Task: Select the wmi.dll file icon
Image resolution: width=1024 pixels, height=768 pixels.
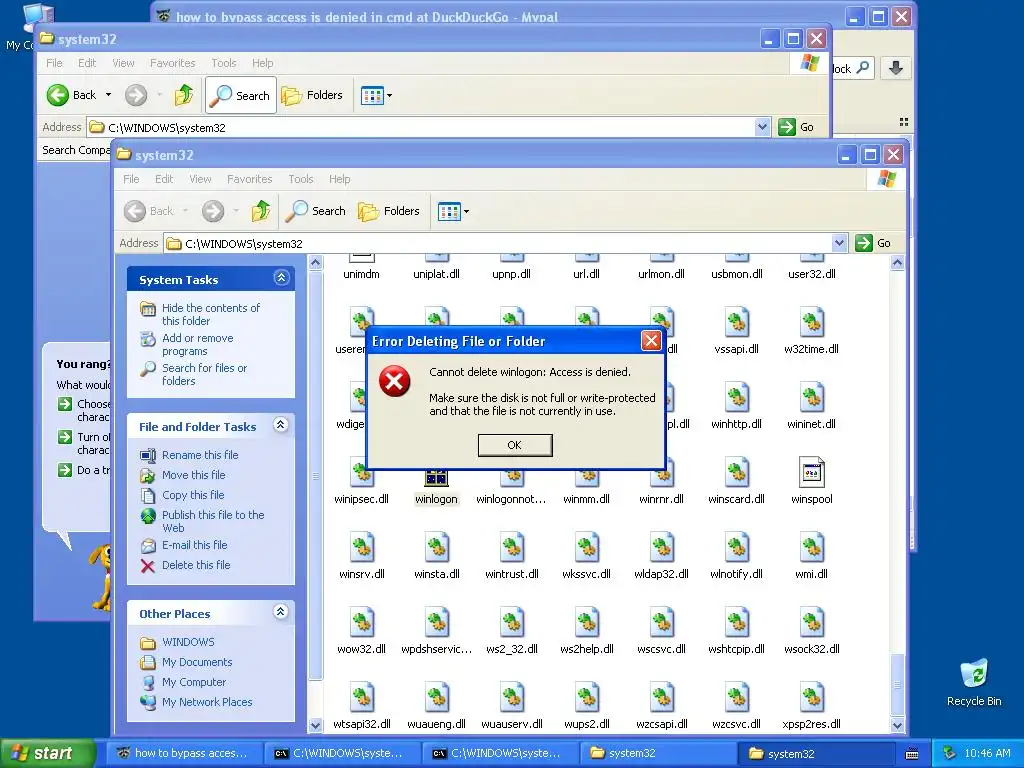Action: coord(811,547)
